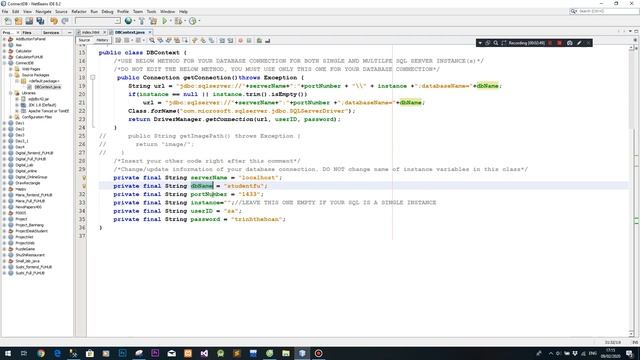Click the Source view button
Screen dimensions: 640x360
click(84, 40)
